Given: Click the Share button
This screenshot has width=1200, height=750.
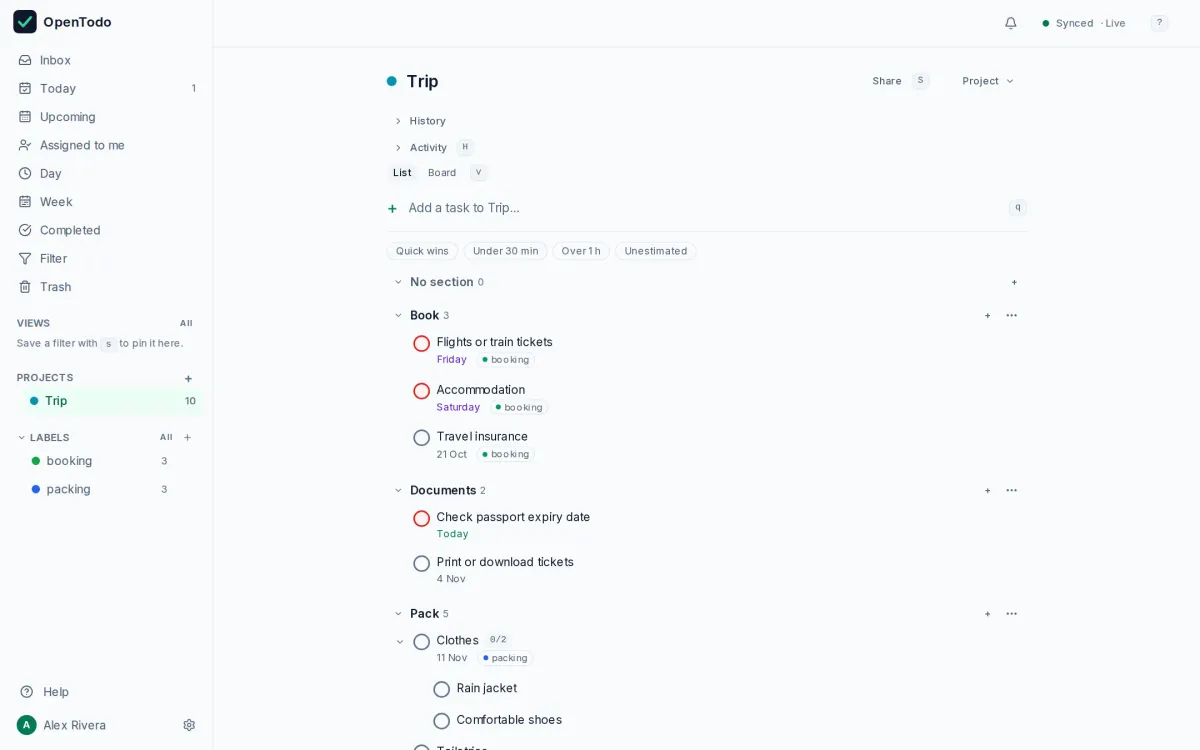Looking at the screenshot, I should coord(887,81).
